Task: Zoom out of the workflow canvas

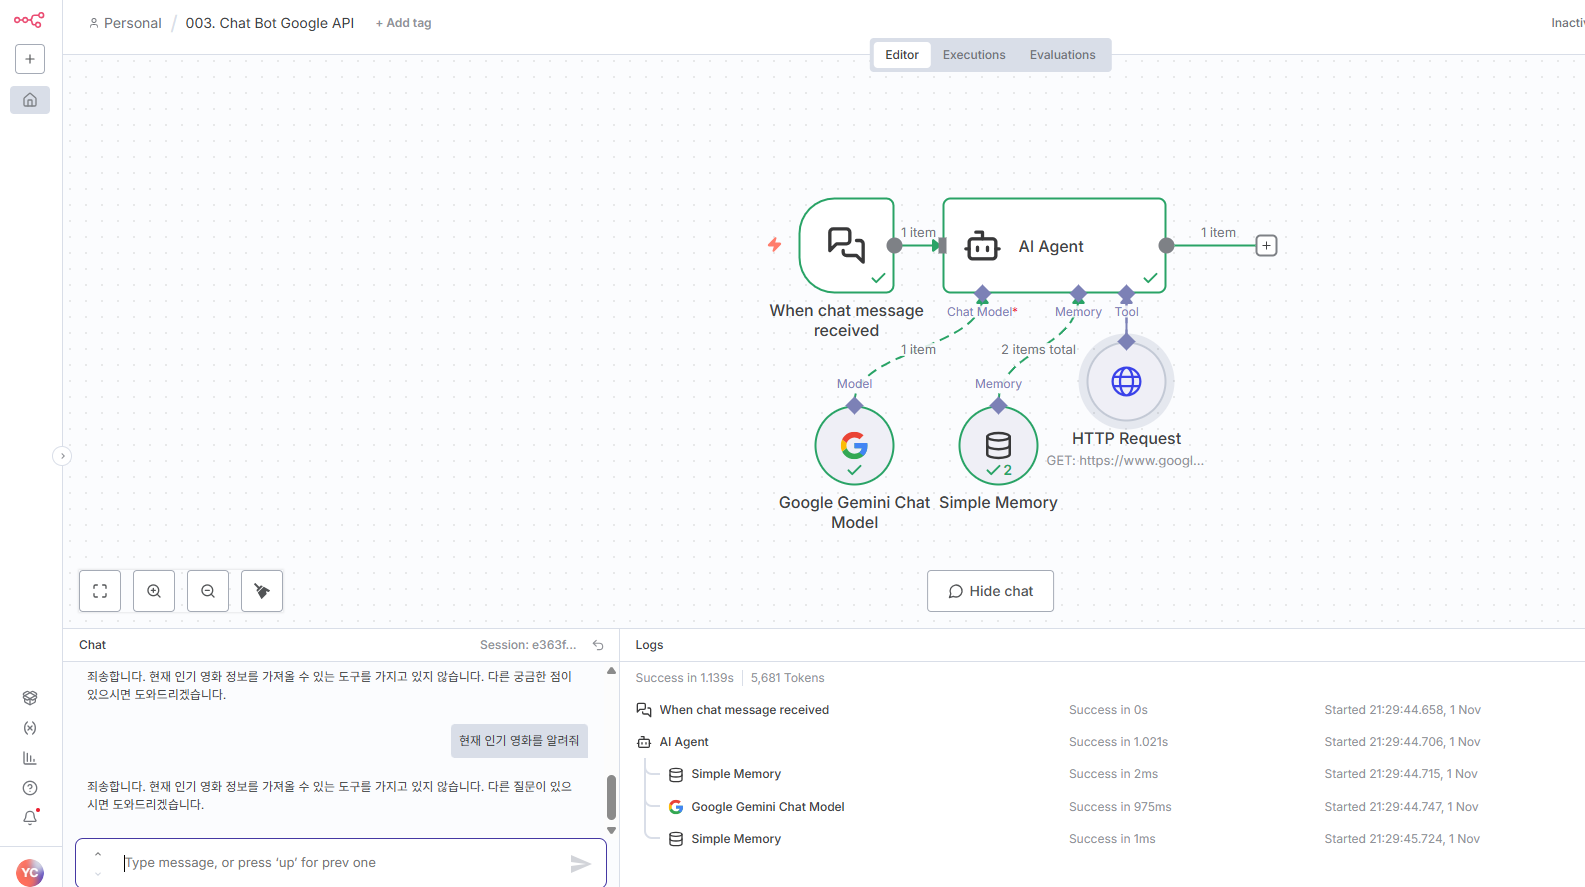Action: click(208, 591)
